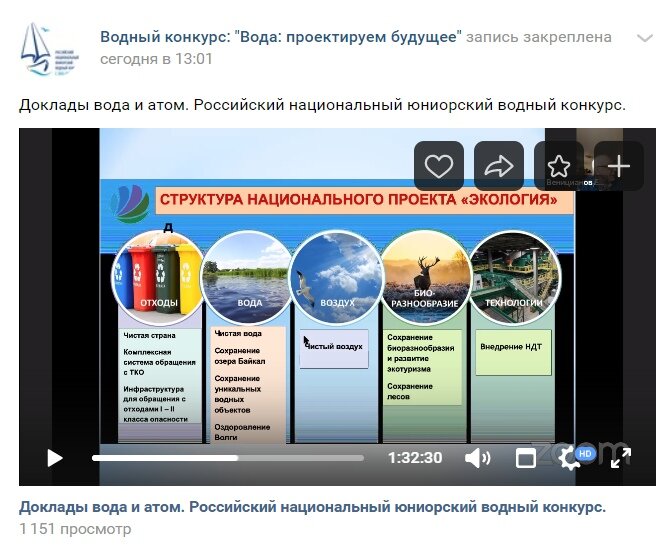This screenshot has width=671, height=550.
Task: Share the video using arrow icon
Action: click(499, 166)
